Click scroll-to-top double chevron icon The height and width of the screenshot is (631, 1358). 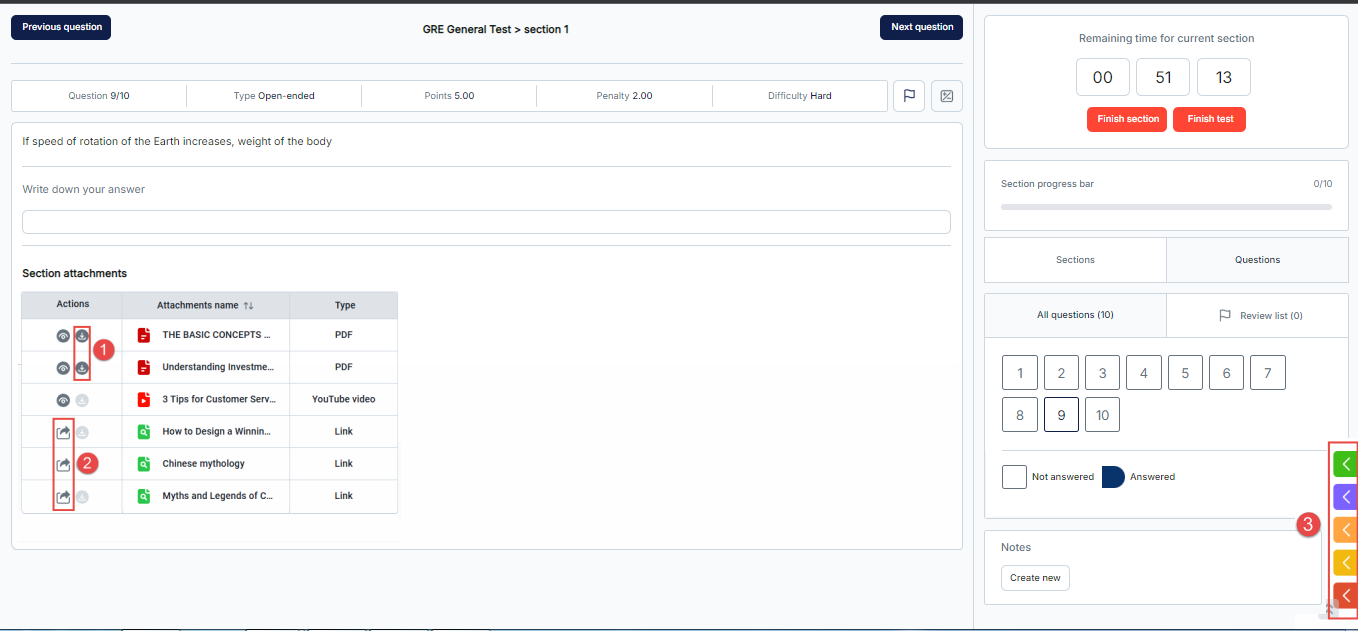click(1330, 609)
